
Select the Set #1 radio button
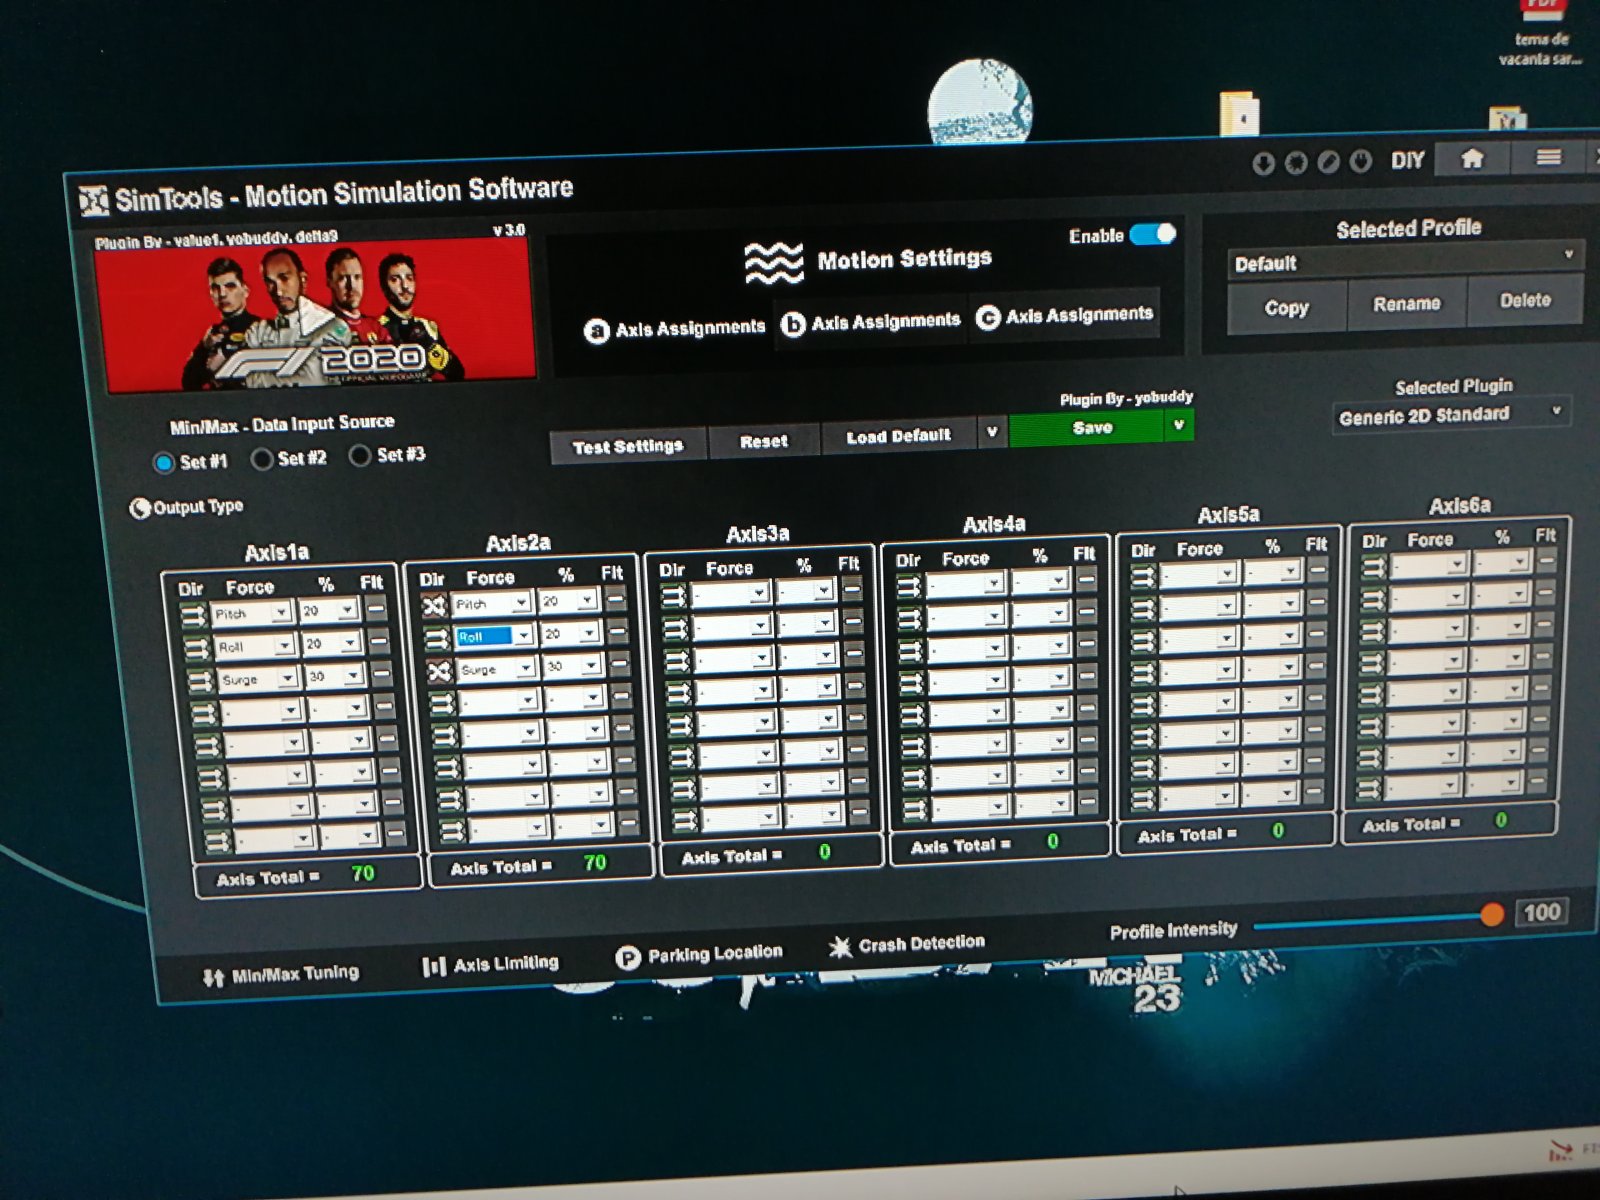point(164,463)
